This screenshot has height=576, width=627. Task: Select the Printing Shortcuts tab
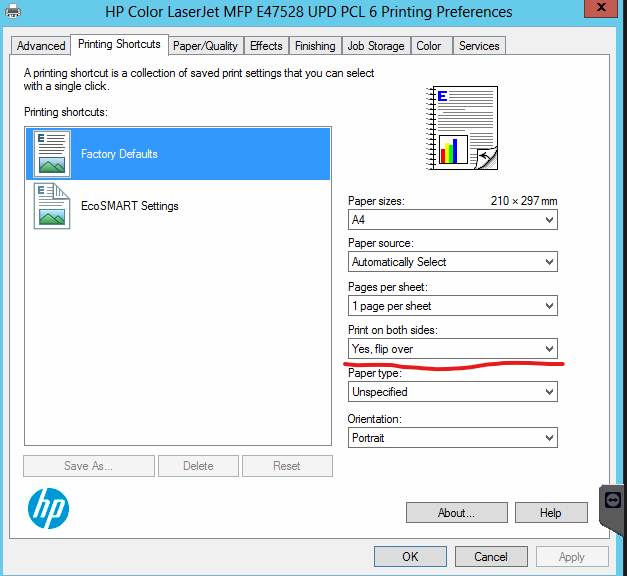[119, 44]
